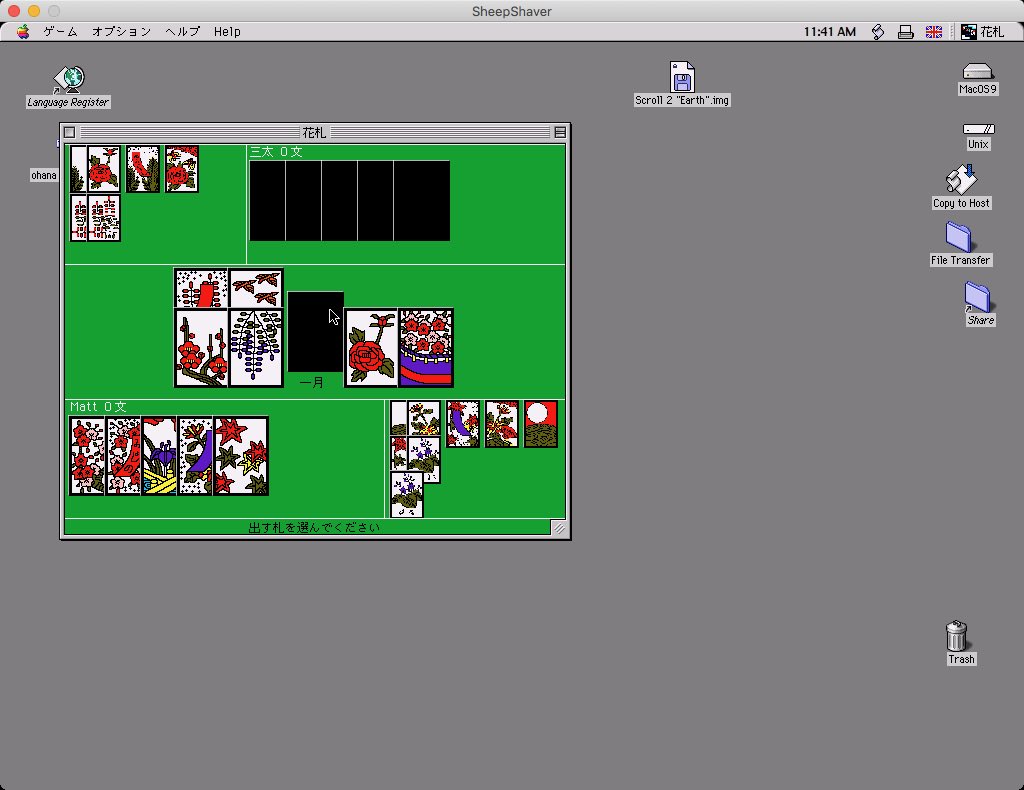Click the 一月 month label

[312, 382]
